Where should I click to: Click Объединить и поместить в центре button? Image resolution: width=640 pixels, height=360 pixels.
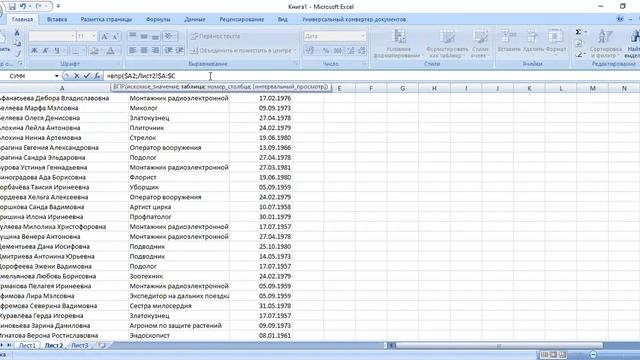click(x=241, y=51)
